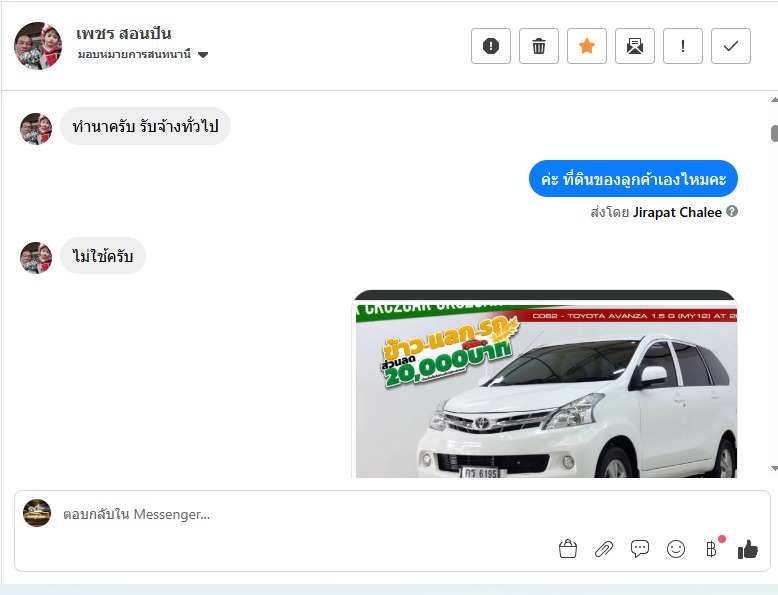Open the Toyota Avanza car image
Image resolution: width=778 pixels, height=595 pixels.
click(546, 385)
